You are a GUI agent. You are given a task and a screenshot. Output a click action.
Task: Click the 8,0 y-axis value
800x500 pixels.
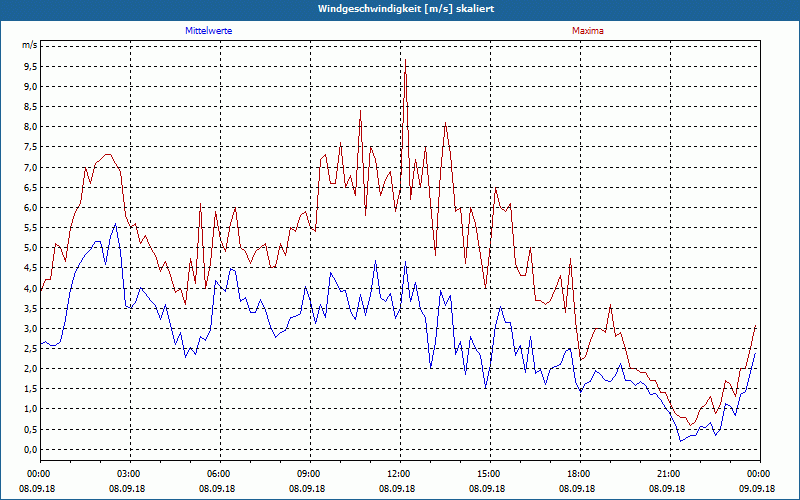click(30, 127)
